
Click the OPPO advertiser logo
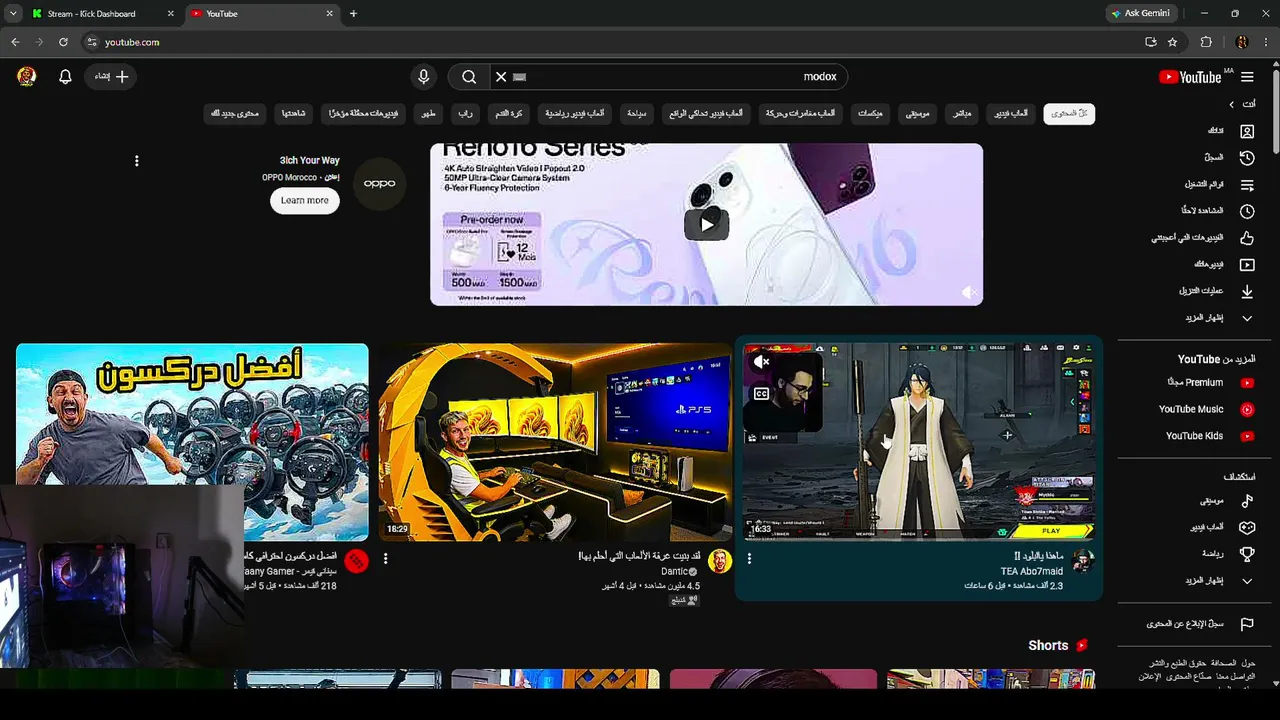click(x=380, y=184)
